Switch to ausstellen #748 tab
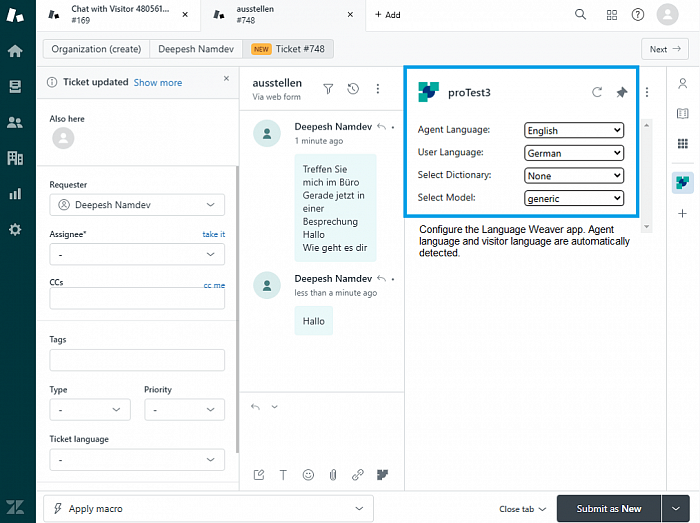The height and width of the screenshot is (523, 700). (x=281, y=15)
